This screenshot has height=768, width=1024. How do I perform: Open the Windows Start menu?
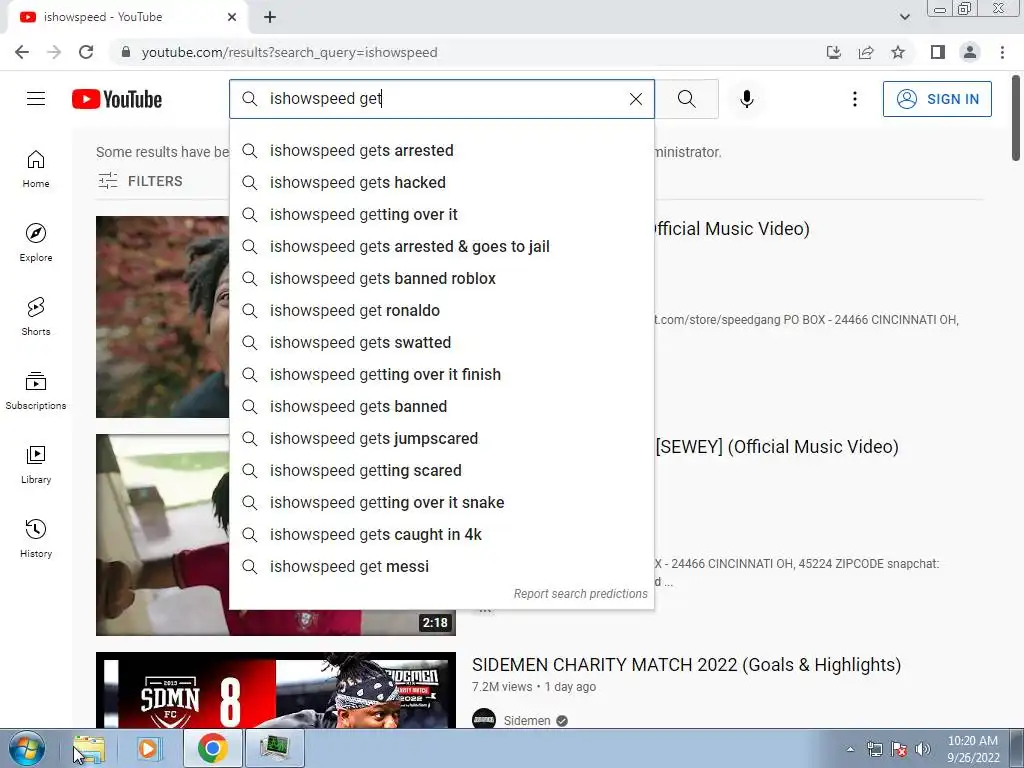(x=27, y=749)
